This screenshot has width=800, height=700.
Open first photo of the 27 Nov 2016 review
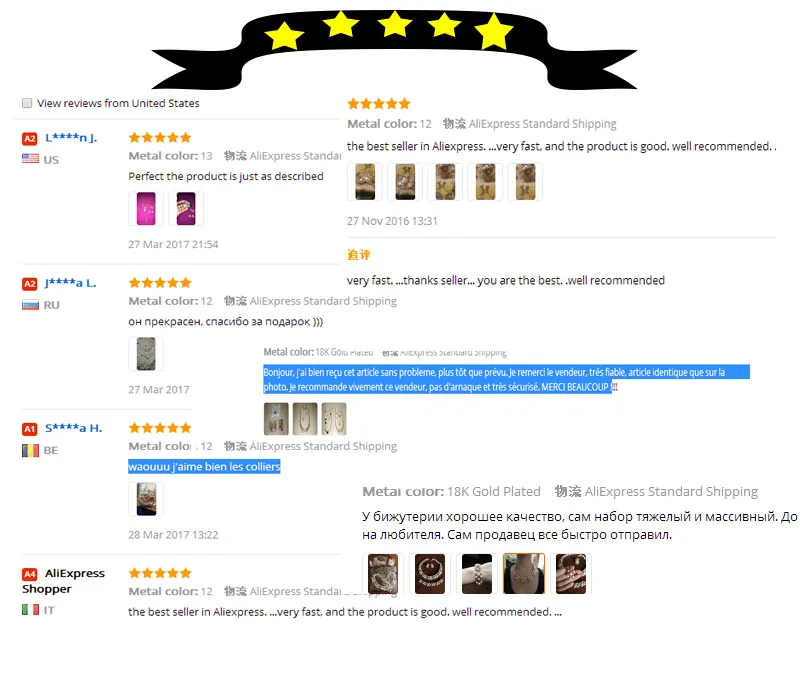point(365,182)
